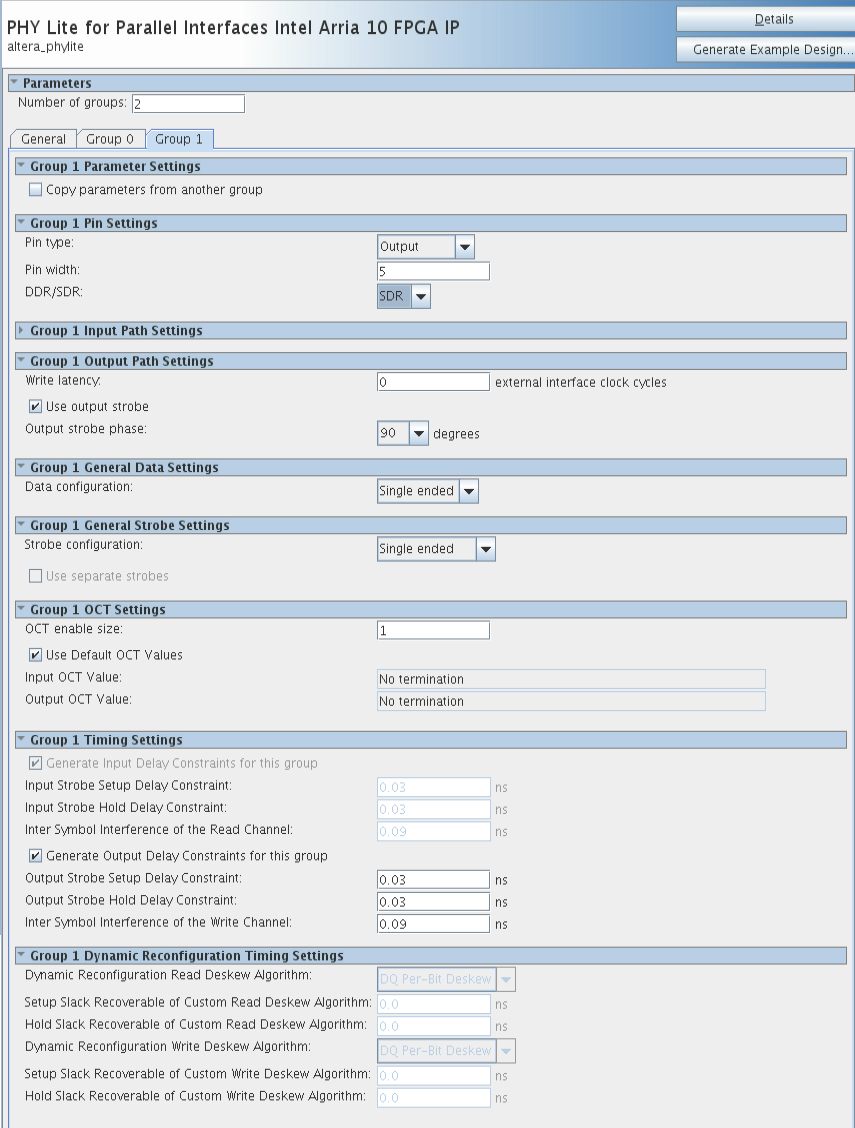This screenshot has height=1128, width=855.
Task: Switch to the Group 0 tab
Action: (109, 139)
